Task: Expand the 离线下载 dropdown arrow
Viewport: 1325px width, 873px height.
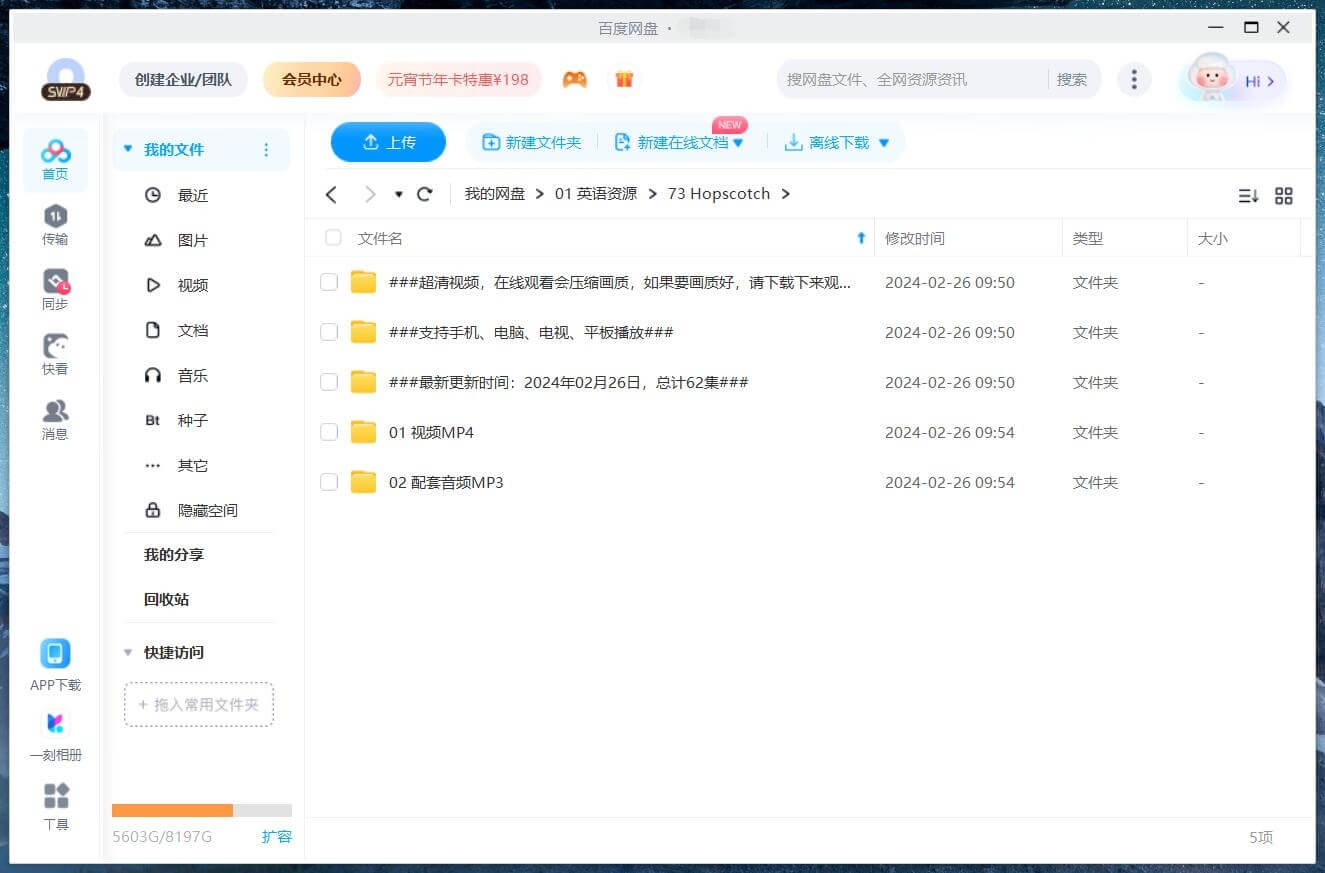Action: pyautogui.click(x=884, y=143)
